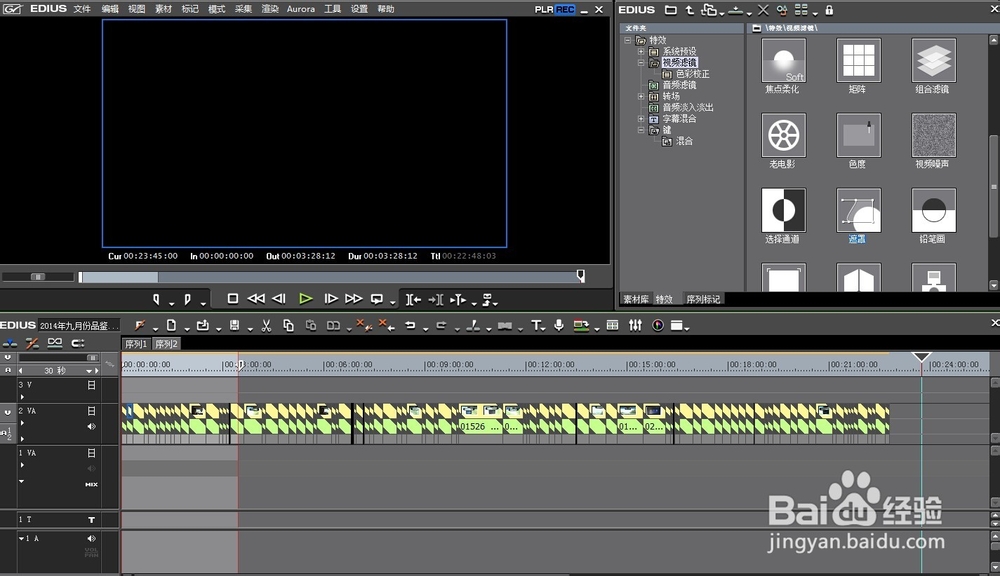
Task: Play the video with green play button
Action: [305, 299]
